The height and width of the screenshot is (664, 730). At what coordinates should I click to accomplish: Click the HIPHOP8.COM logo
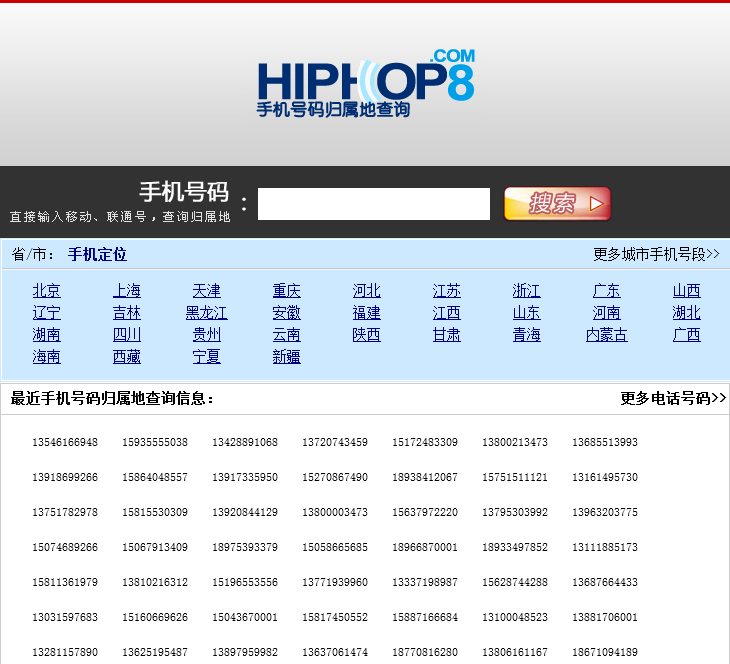pyautogui.click(x=366, y=83)
